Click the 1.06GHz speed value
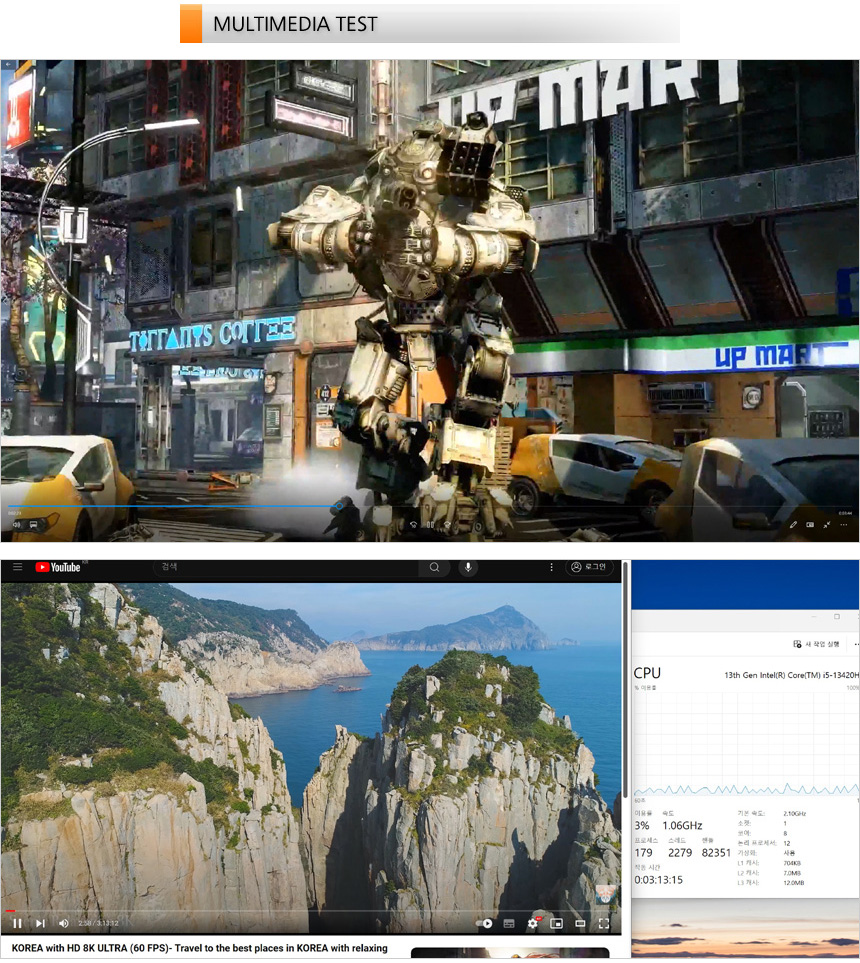The image size is (860, 963). [682, 825]
